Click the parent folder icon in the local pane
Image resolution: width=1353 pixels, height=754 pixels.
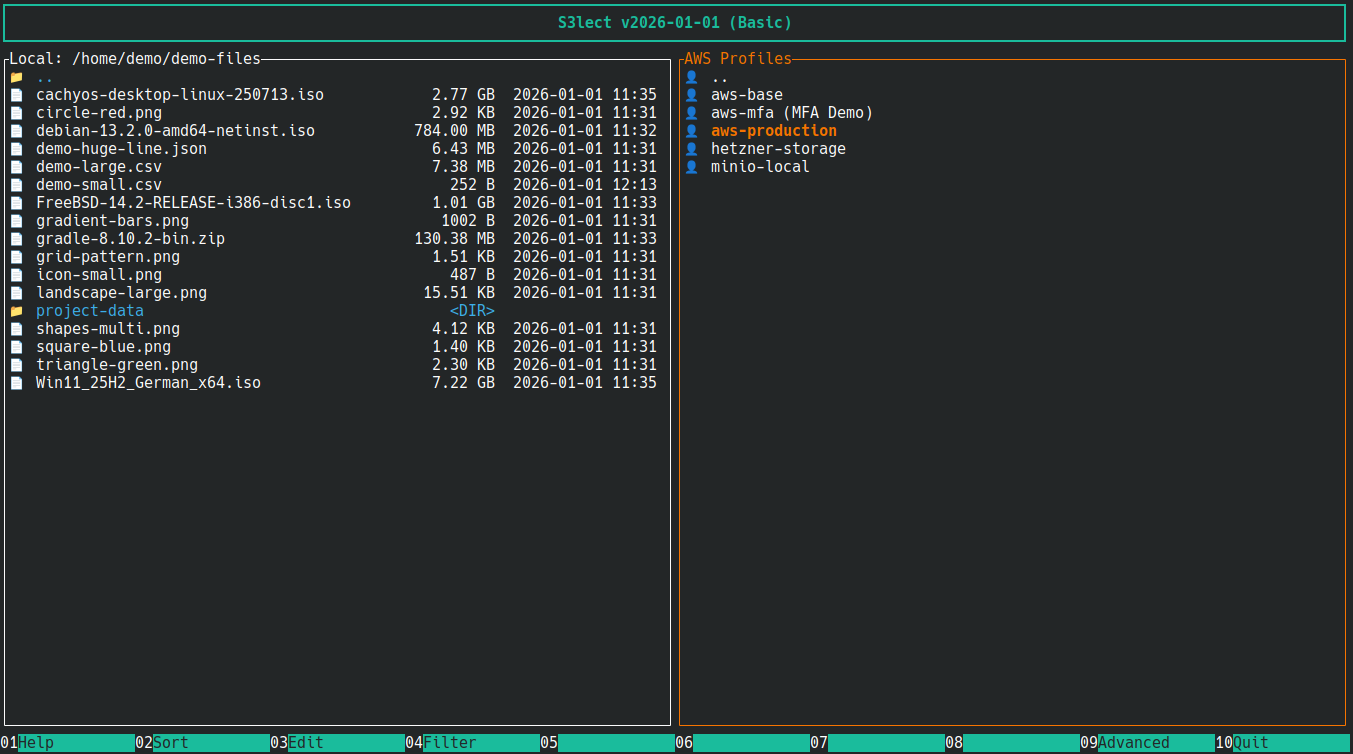pyautogui.click(x=16, y=76)
